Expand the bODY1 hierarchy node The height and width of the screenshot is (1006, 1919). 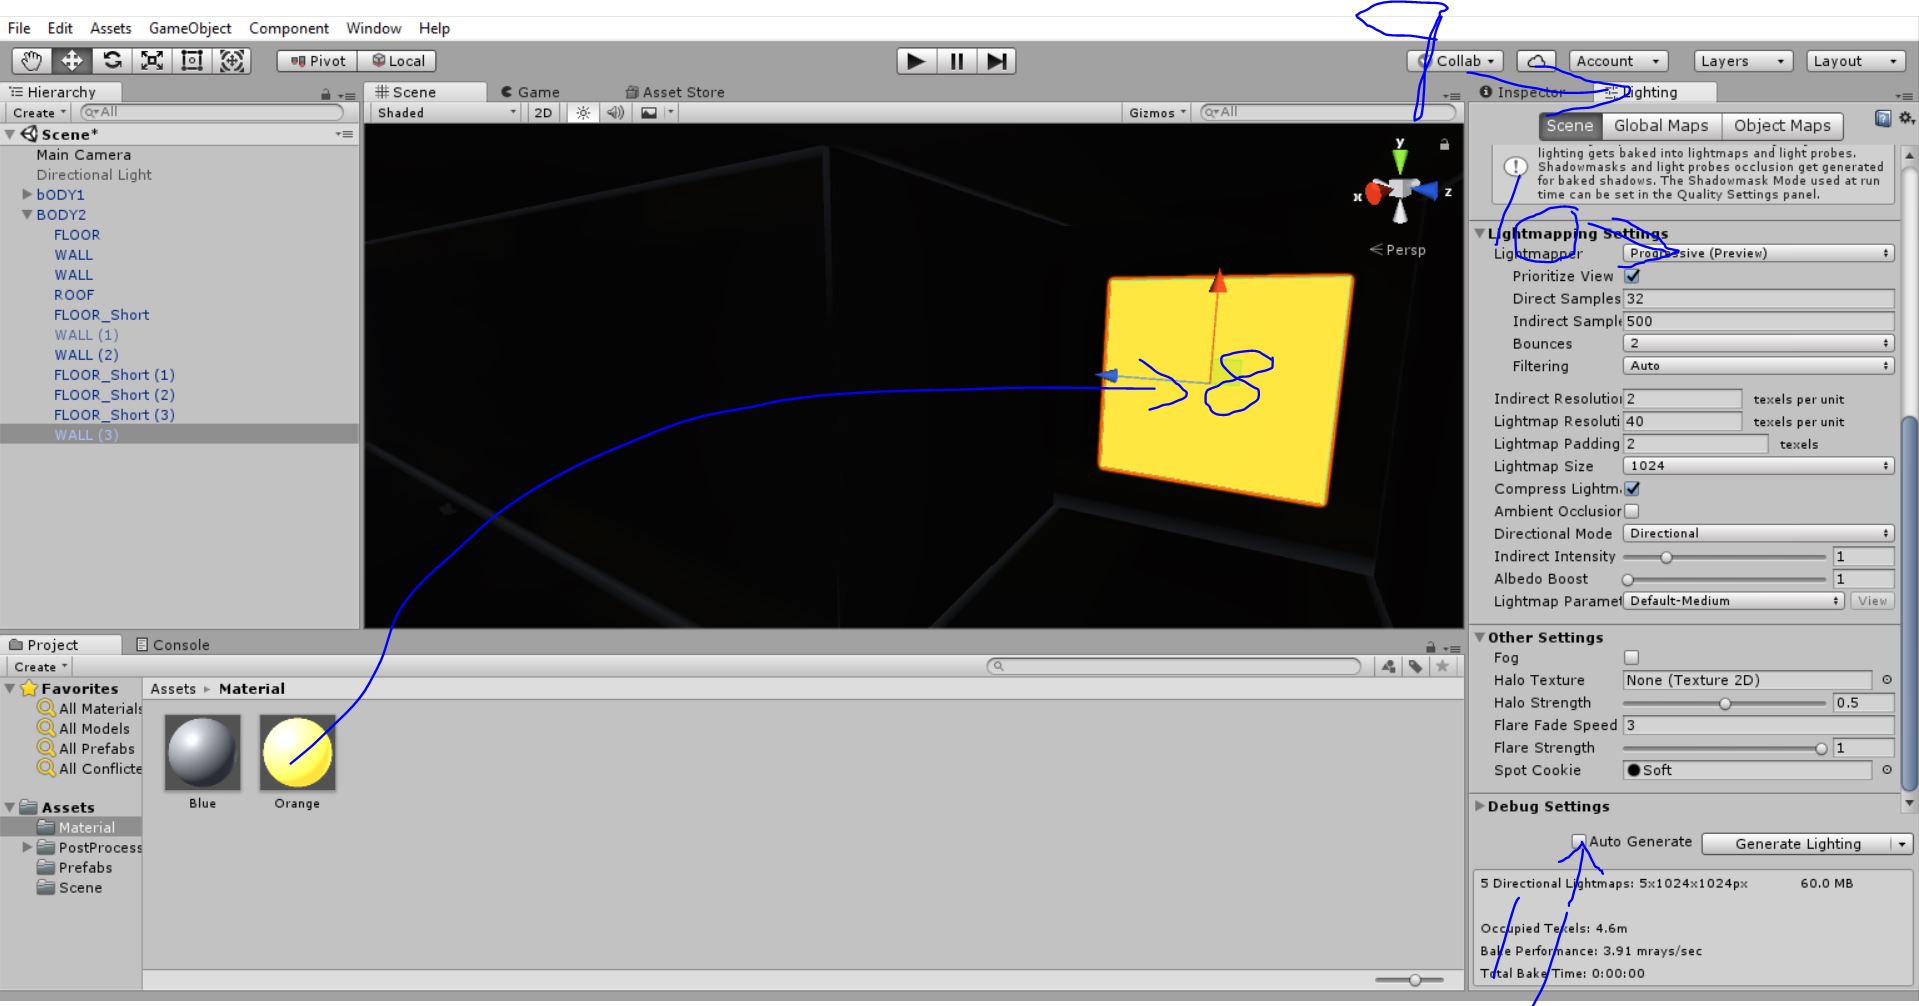coord(27,195)
